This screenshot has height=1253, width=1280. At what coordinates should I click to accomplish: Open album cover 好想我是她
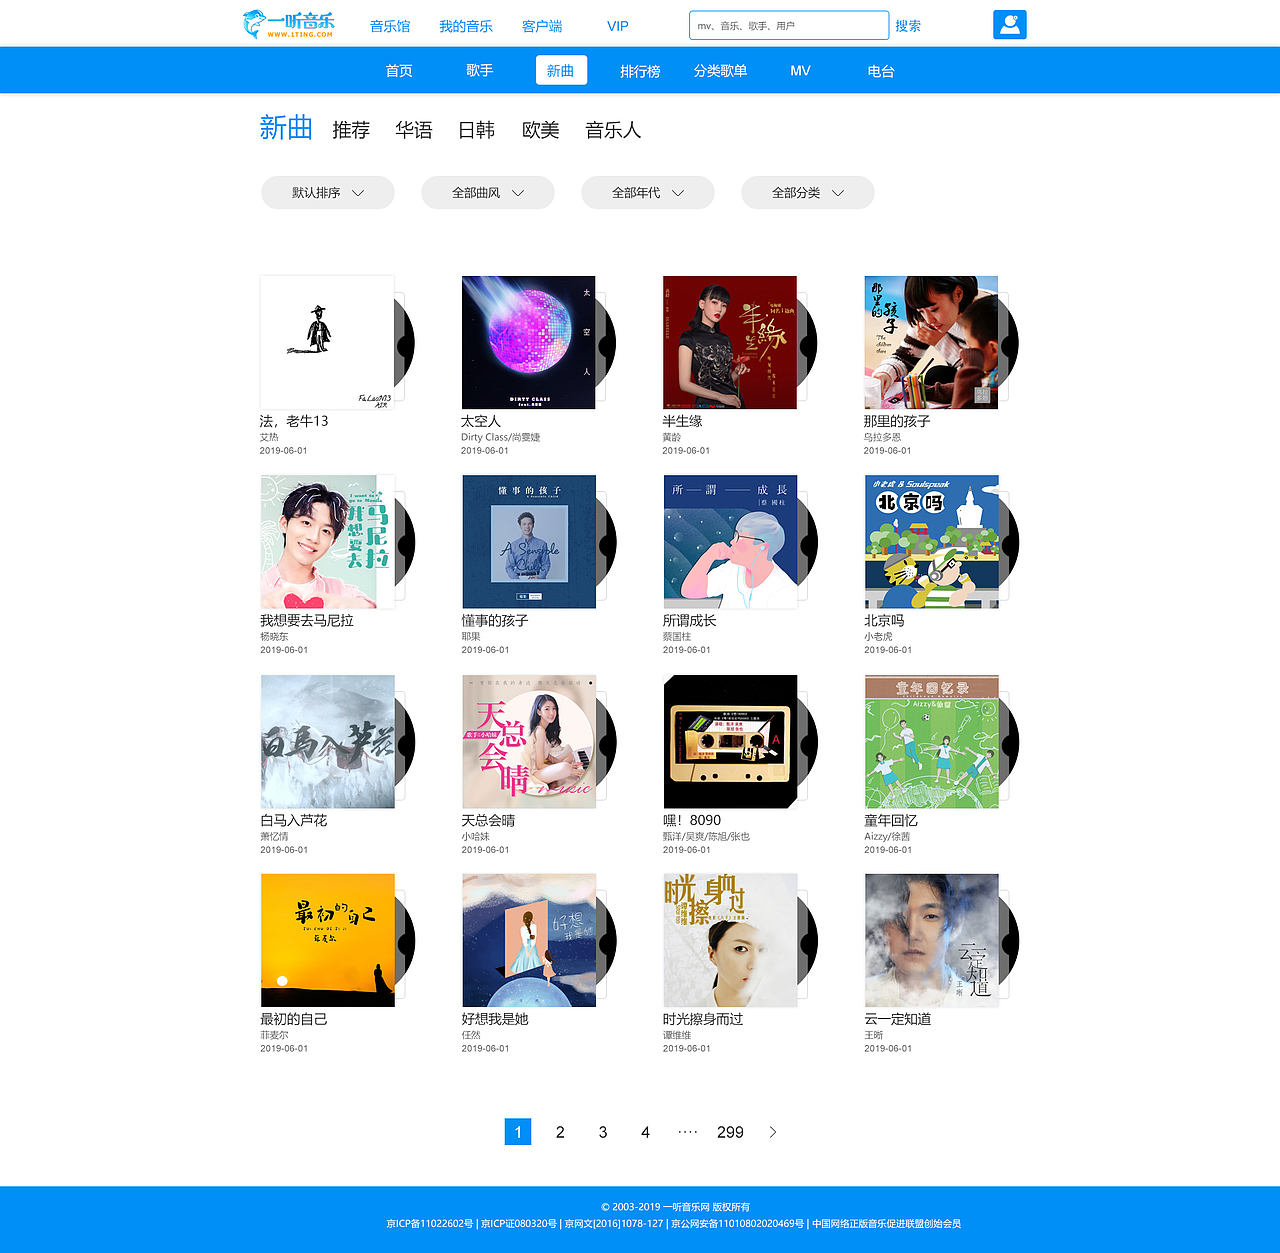click(528, 940)
